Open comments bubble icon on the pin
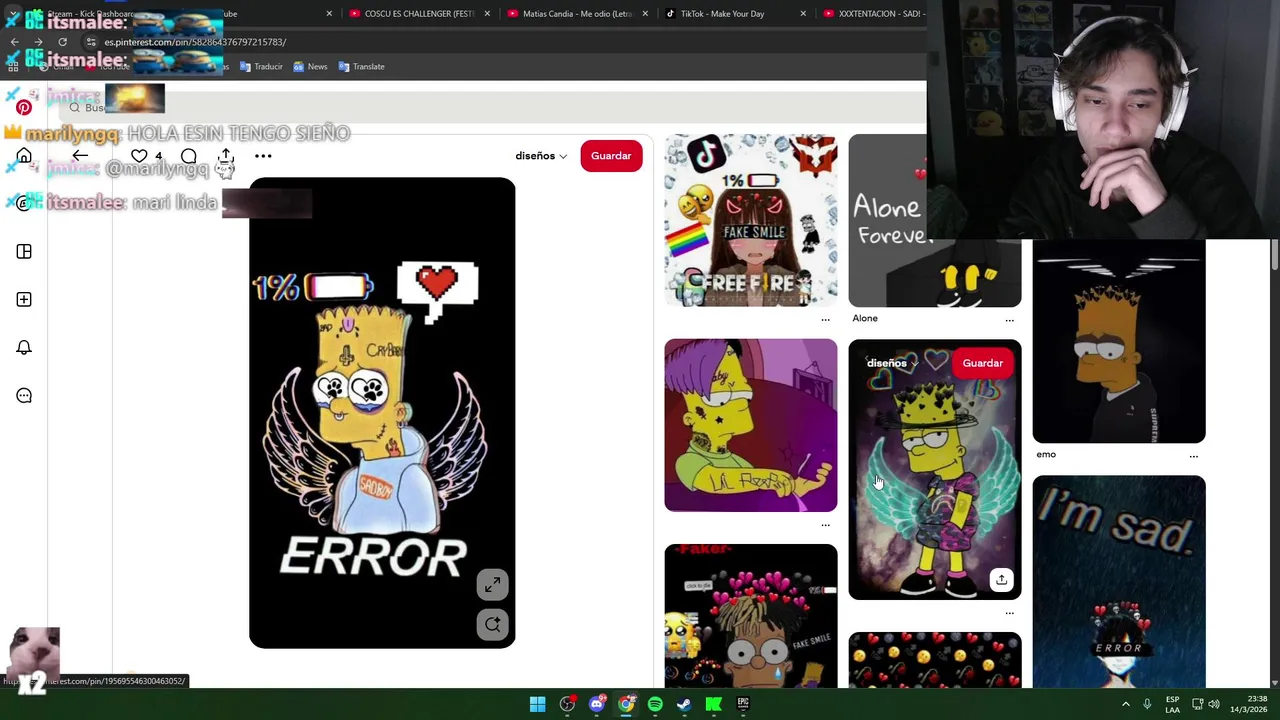The image size is (1280, 720). (189, 156)
